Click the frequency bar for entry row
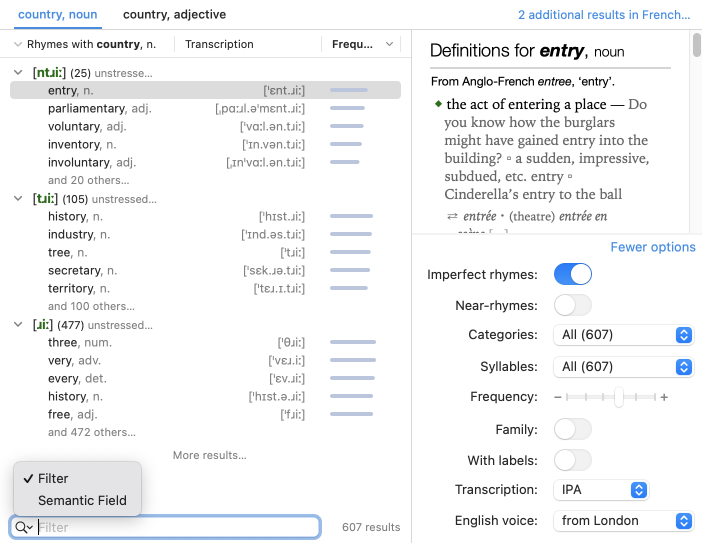 point(348,91)
